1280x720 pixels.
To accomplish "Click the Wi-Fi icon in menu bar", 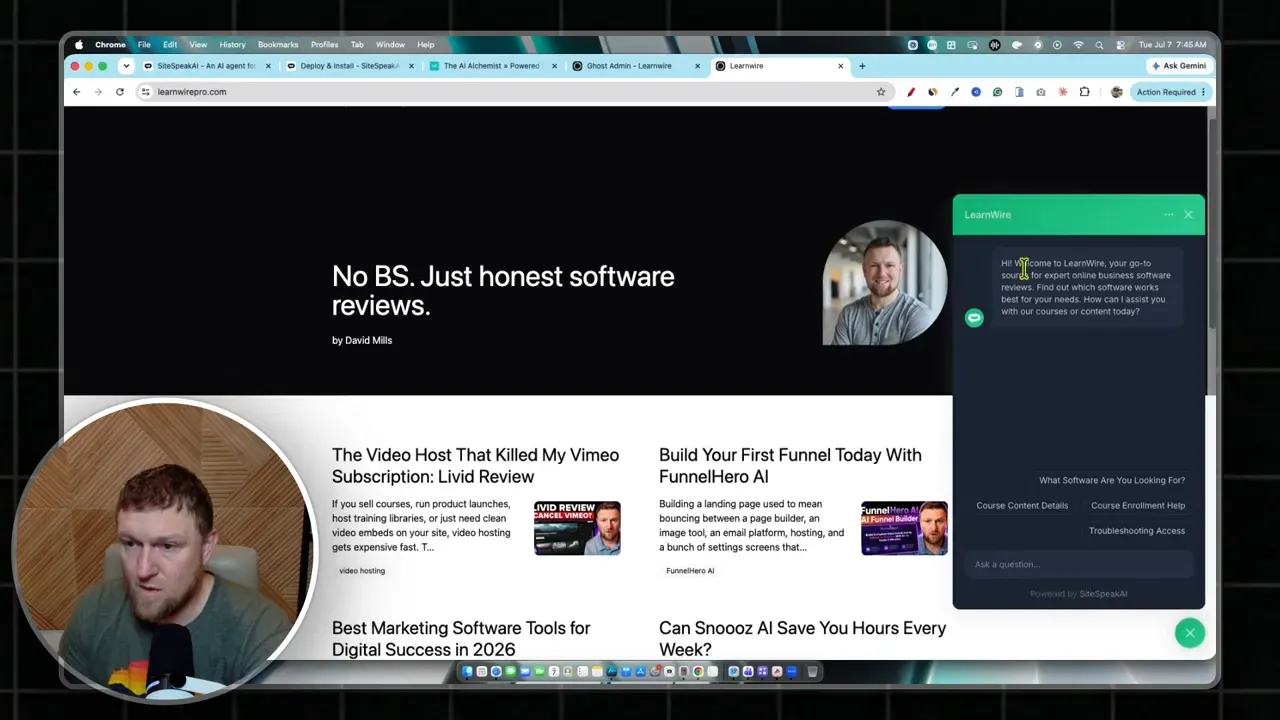I will click(1078, 45).
